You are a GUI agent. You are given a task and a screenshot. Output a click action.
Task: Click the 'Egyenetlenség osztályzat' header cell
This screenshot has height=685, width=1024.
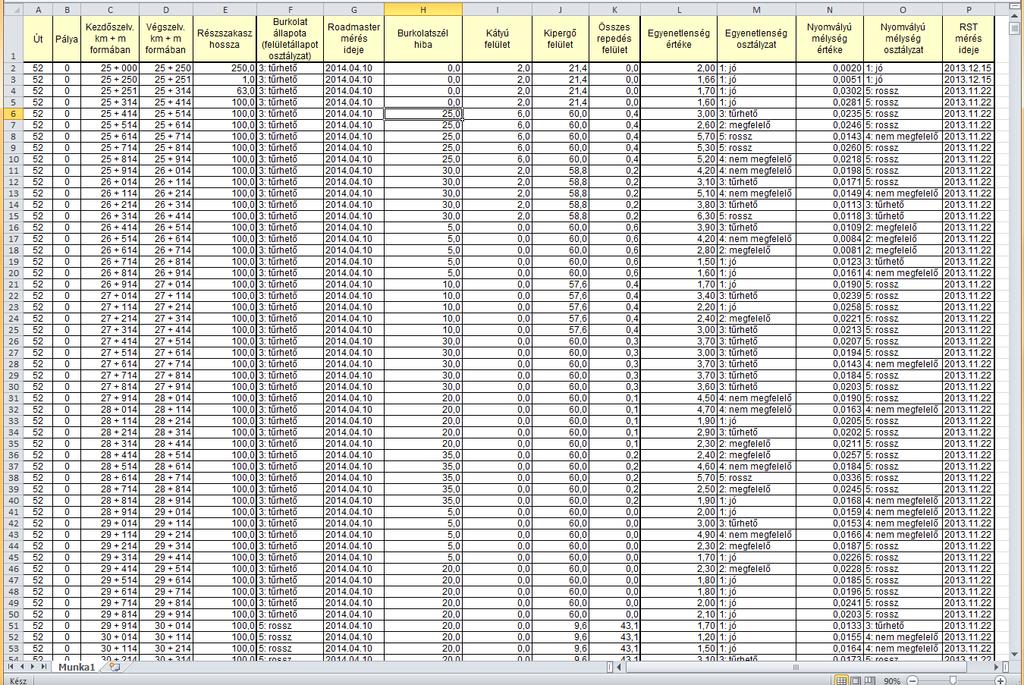click(x=756, y=39)
